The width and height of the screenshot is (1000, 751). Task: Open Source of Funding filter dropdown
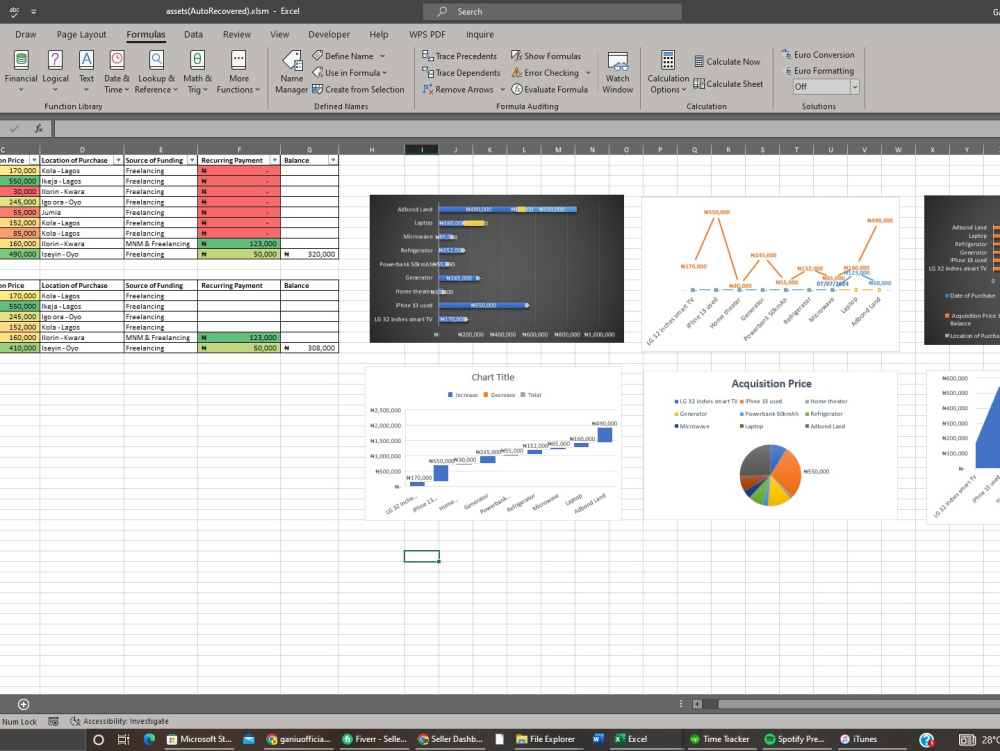192,160
